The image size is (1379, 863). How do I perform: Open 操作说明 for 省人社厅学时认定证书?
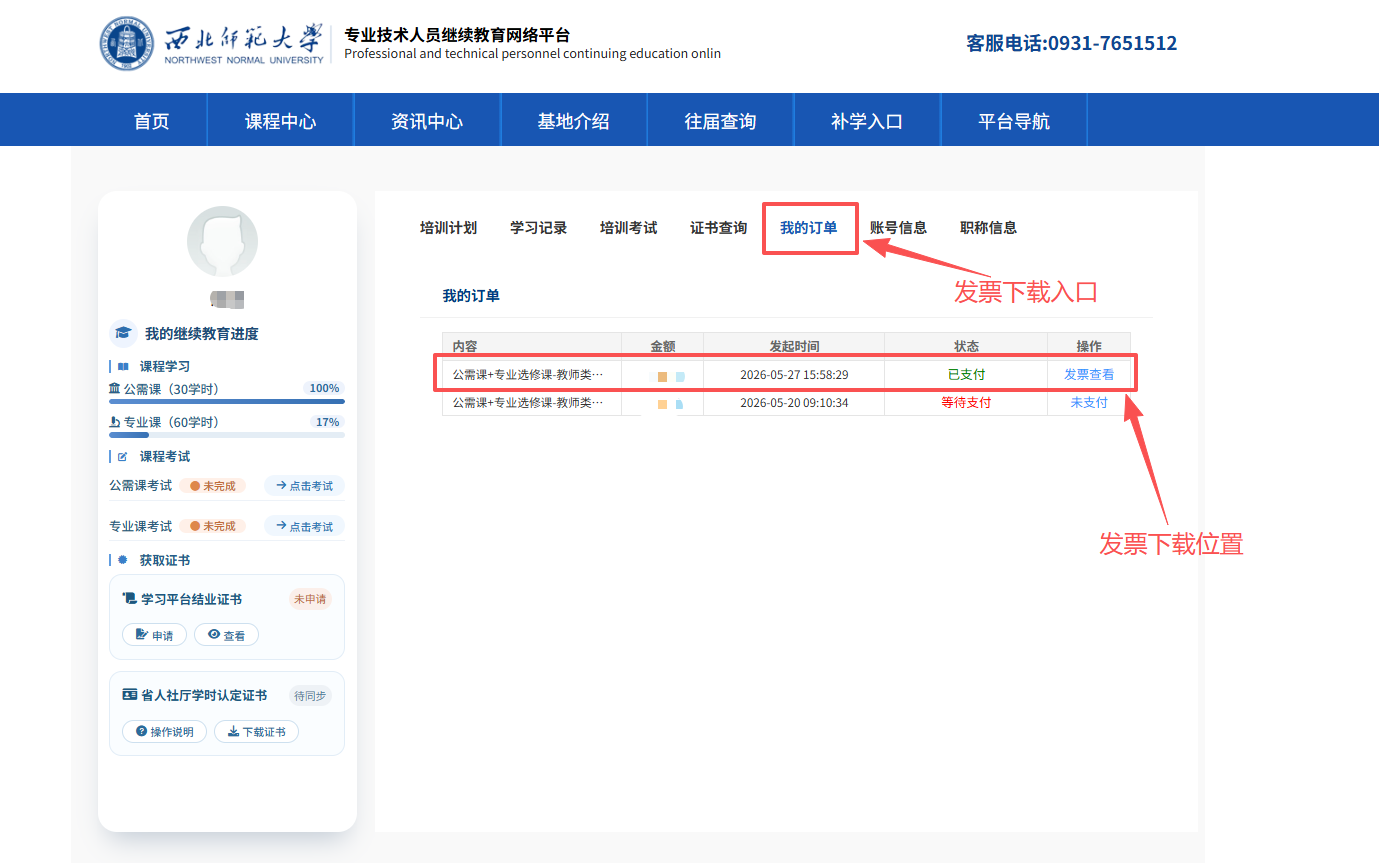pyautogui.click(x=164, y=731)
